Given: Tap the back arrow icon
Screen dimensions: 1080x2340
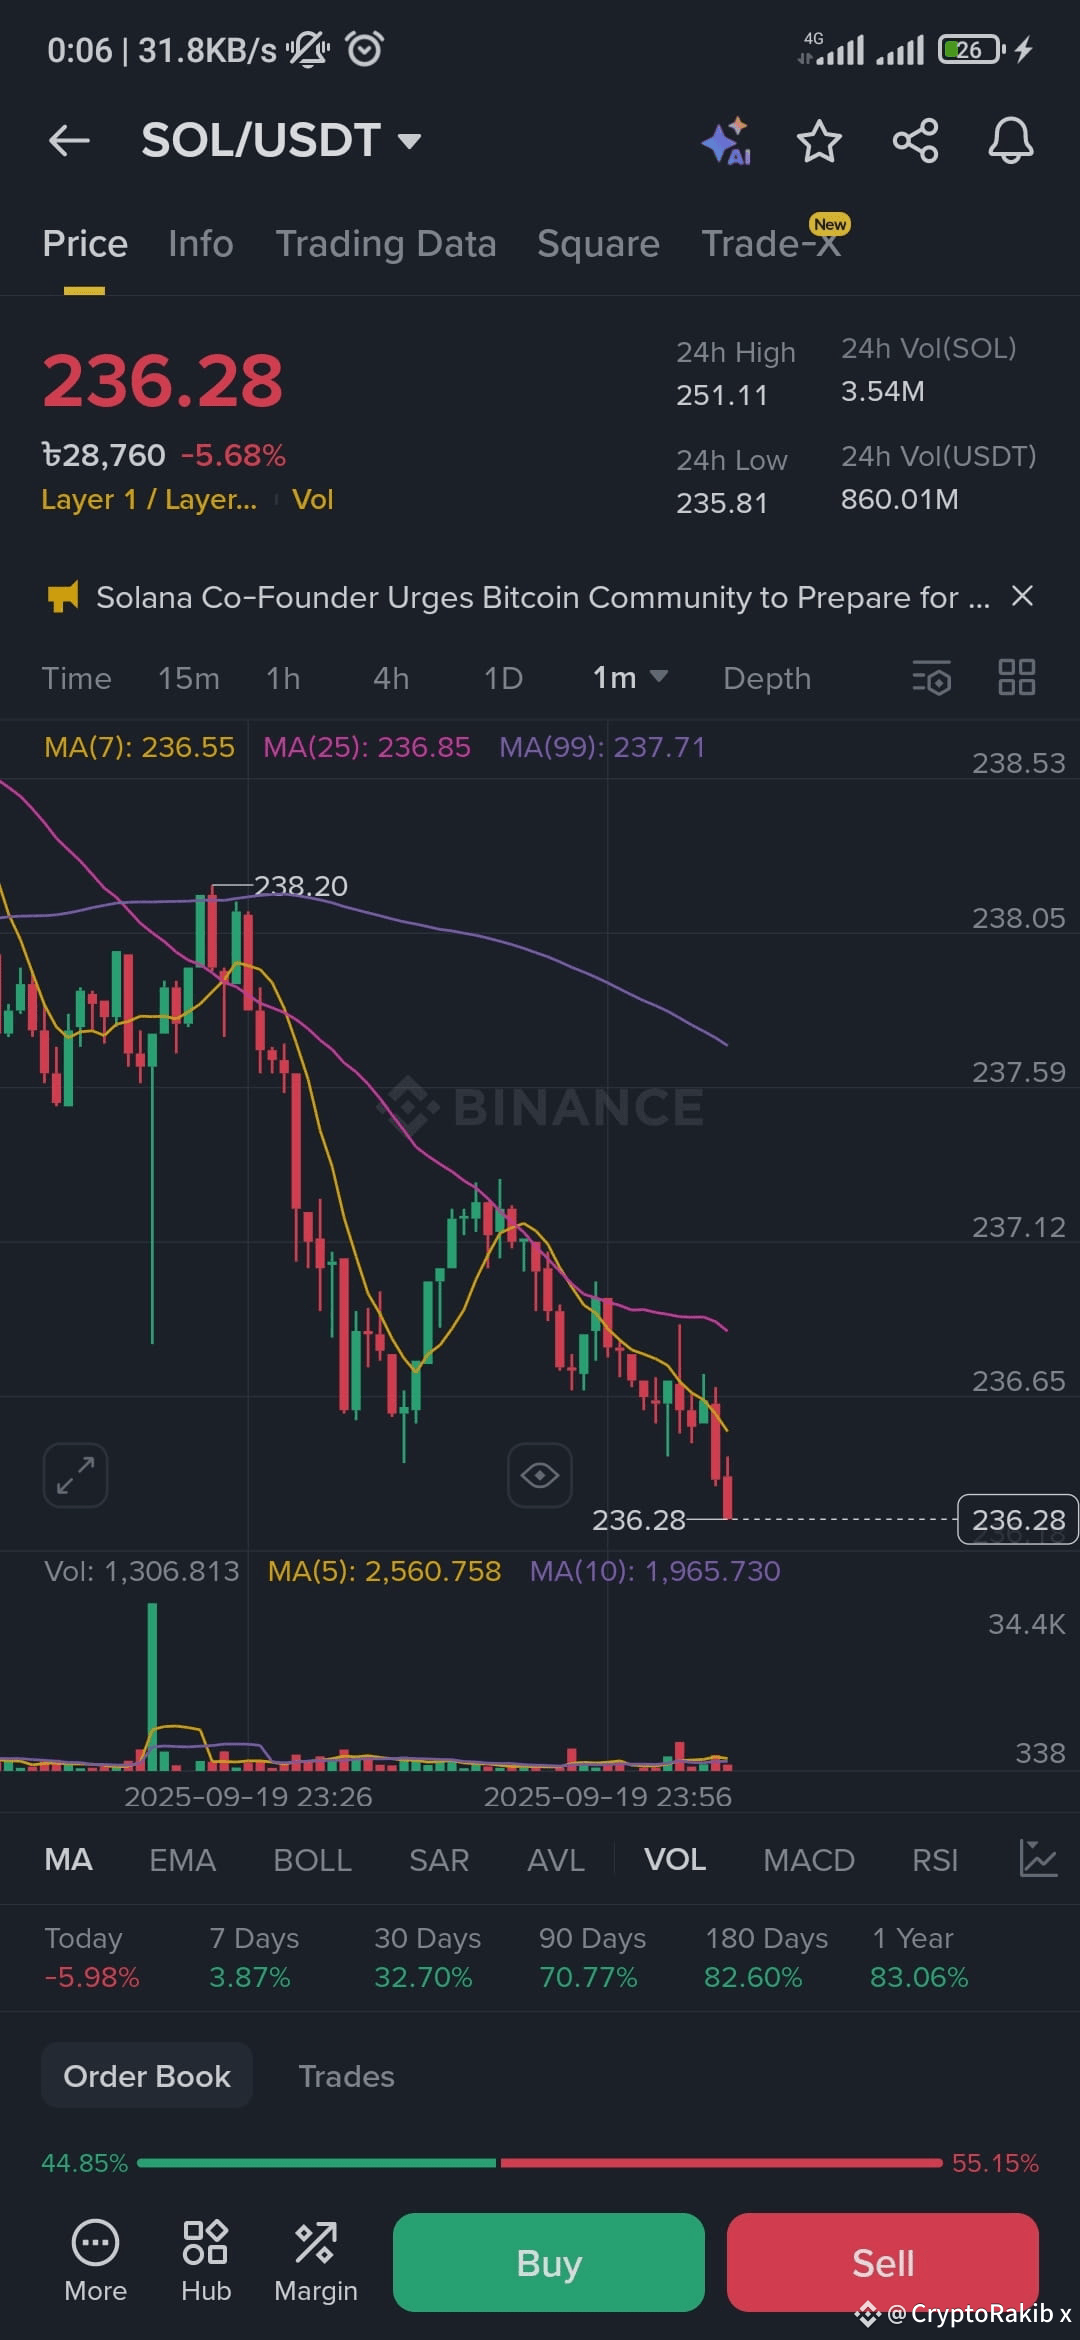Looking at the screenshot, I should coord(69,140).
